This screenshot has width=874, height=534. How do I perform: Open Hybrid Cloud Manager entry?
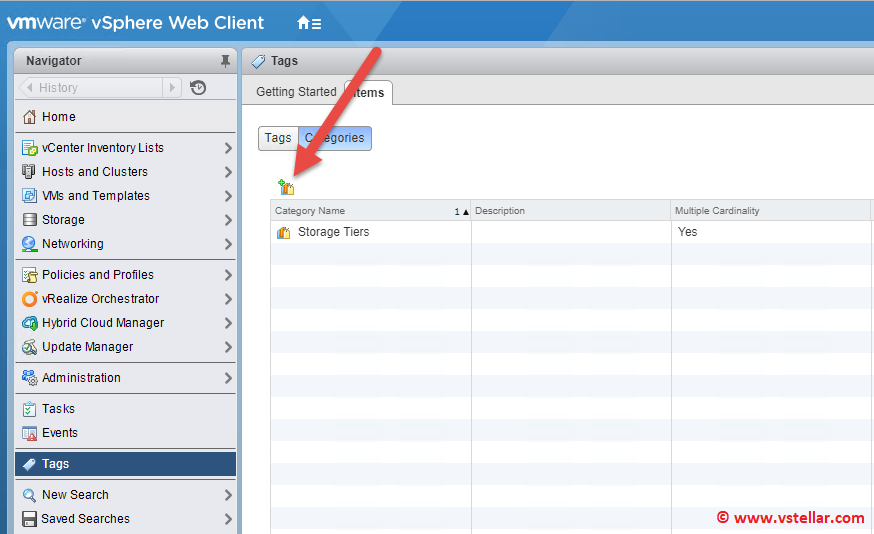click(x=102, y=323)
